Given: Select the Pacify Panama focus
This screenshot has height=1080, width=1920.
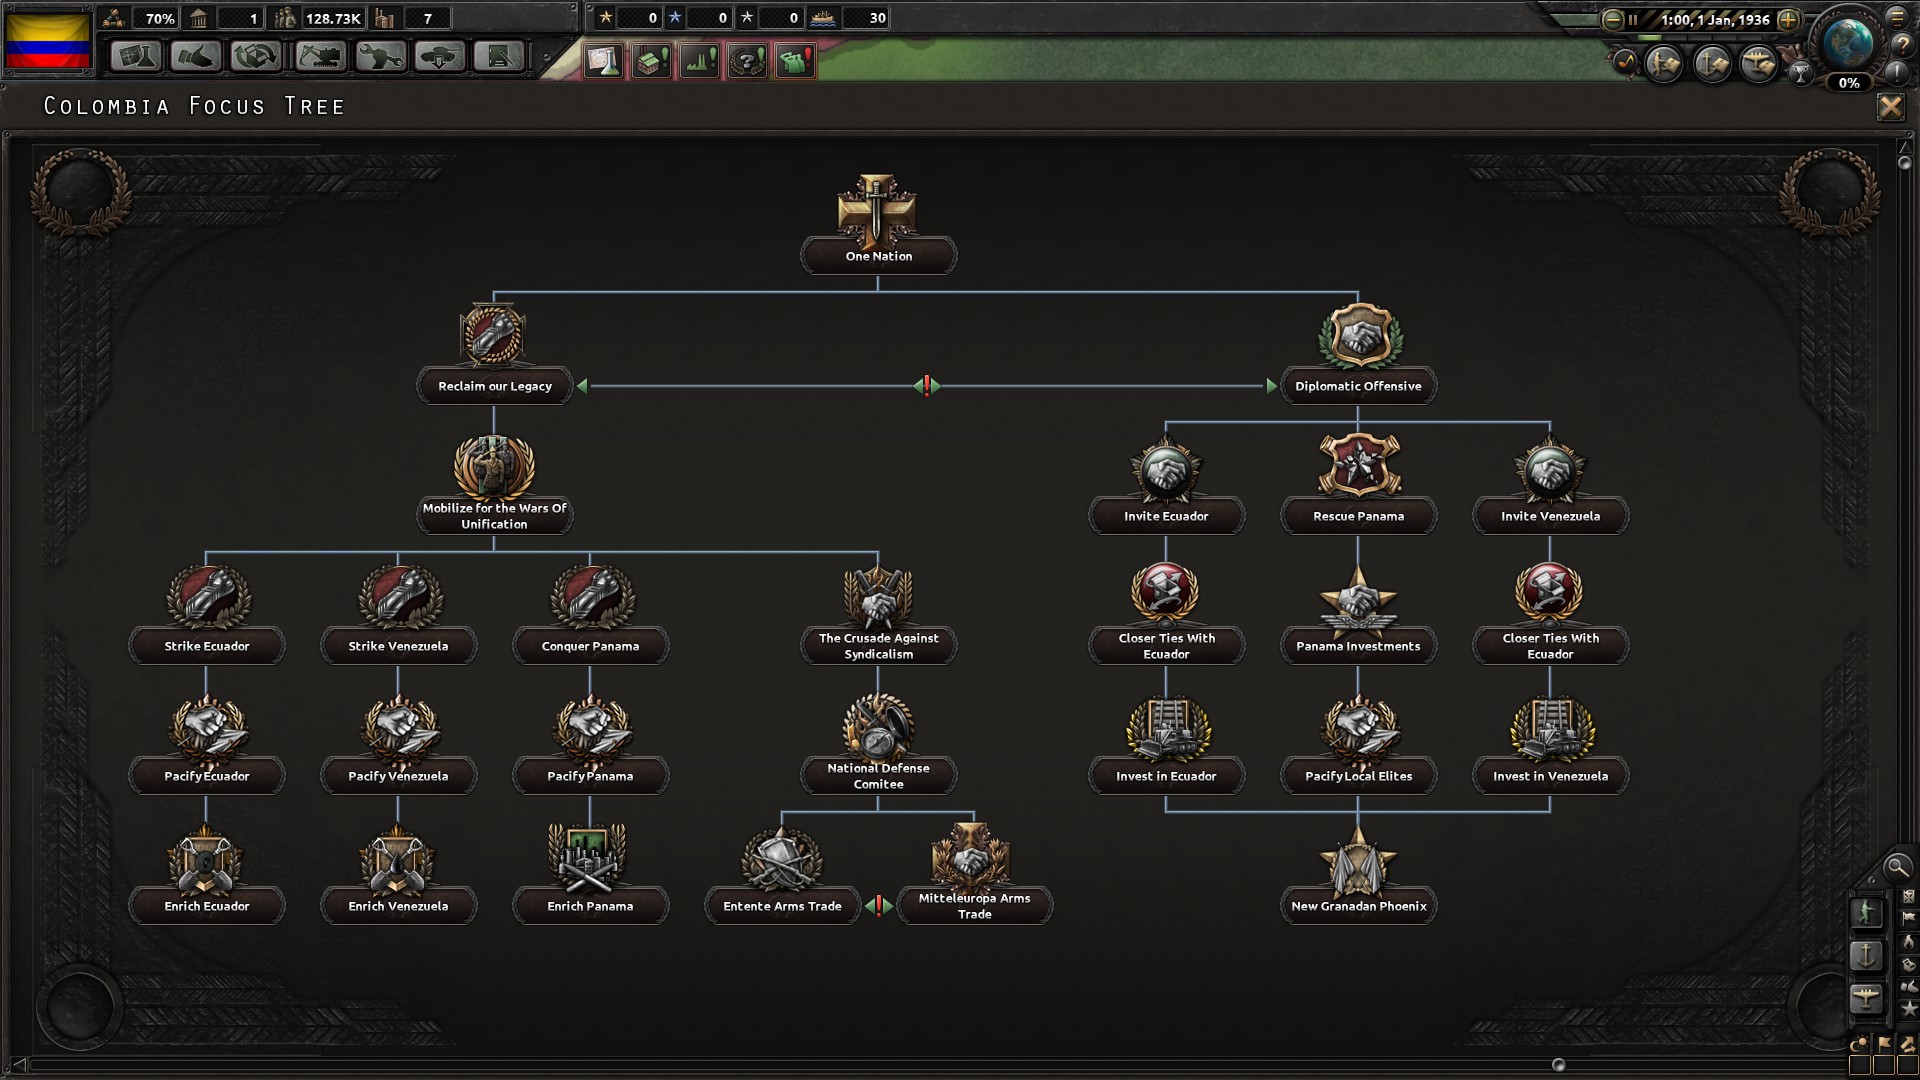Looking at the screenshot, I should [x=590, y=746].
